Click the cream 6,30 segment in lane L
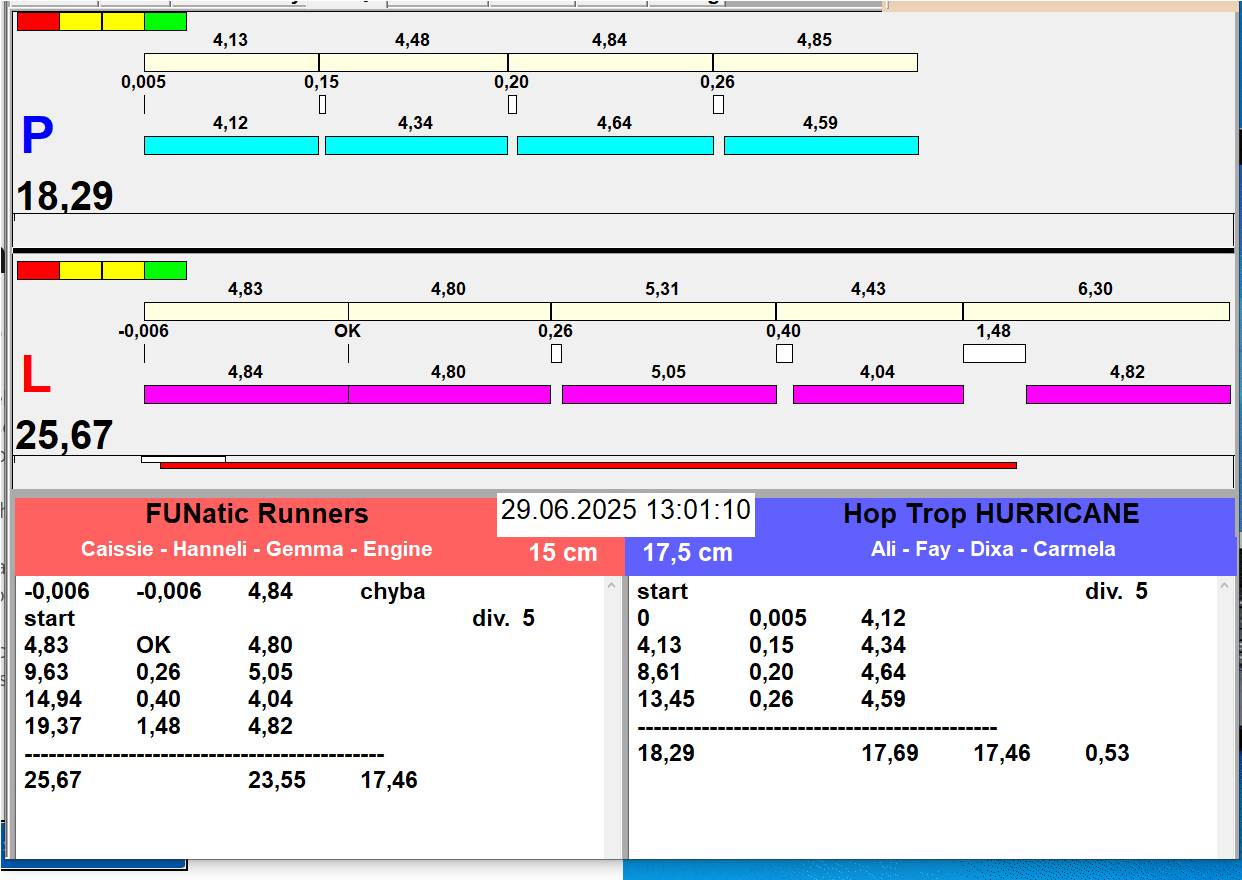Image resolution: width=1242 pixels, height=880 pixels. pyautogui.click(x=1095, y=311)
